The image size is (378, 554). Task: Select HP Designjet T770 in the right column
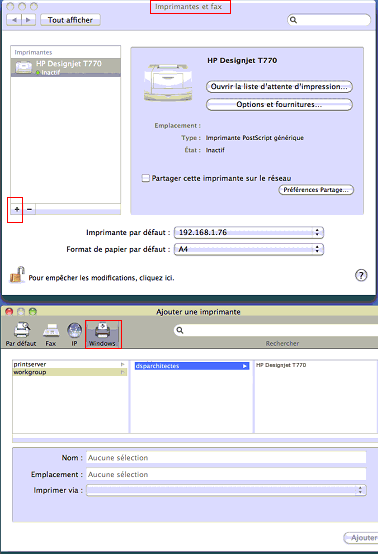click(281, 365)
